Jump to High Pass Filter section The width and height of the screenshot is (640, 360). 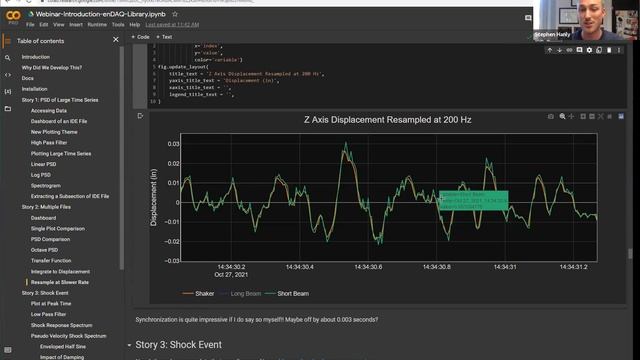tap(49, 143)
